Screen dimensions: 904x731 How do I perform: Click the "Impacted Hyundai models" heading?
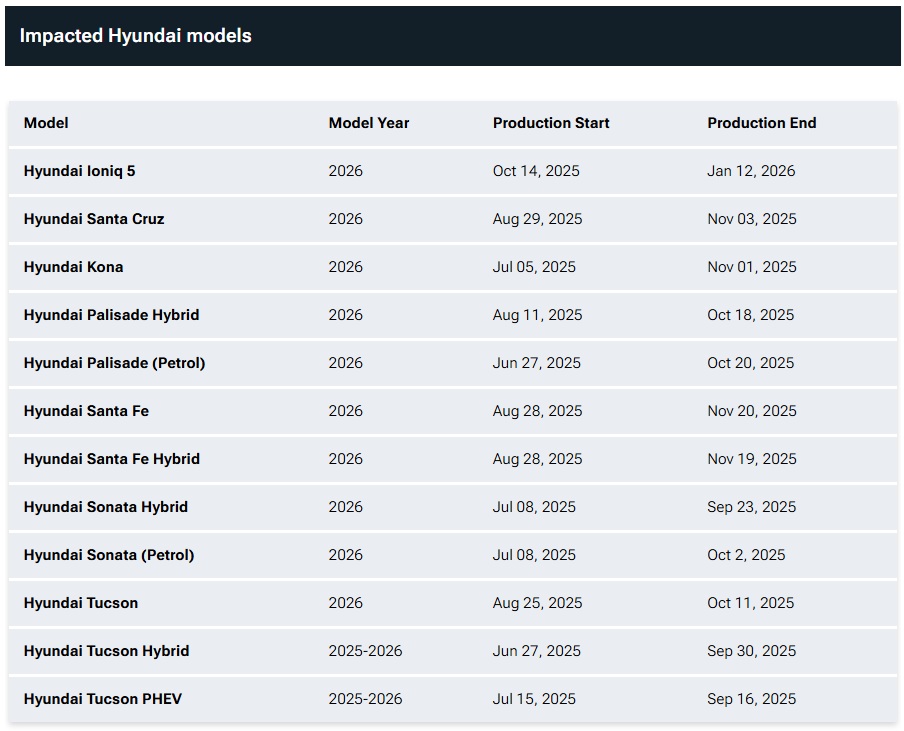click(135, 36)
